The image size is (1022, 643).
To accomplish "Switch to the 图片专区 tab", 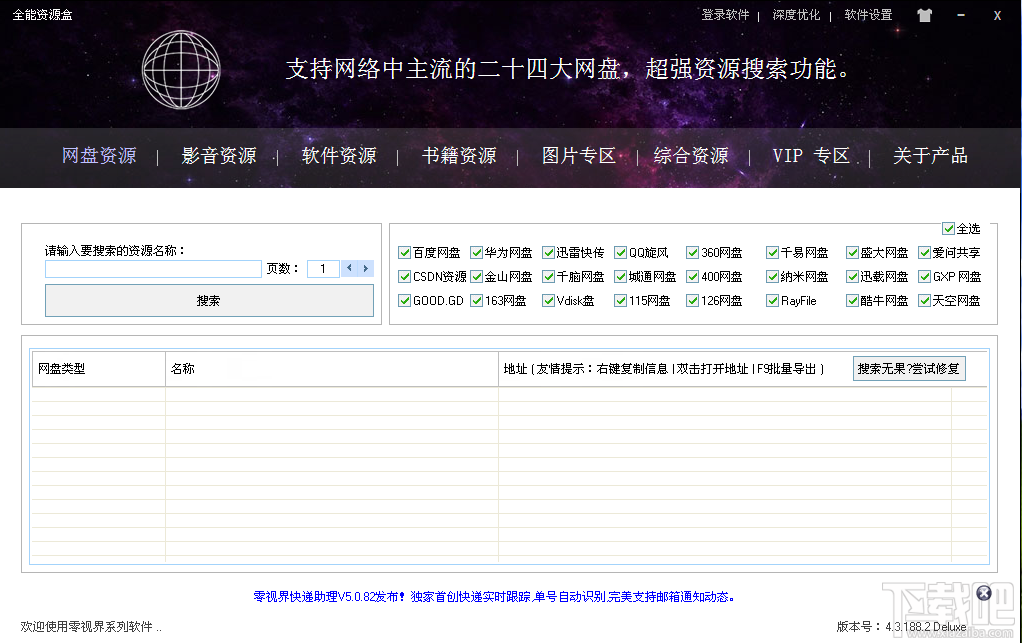I will (579, 156).
